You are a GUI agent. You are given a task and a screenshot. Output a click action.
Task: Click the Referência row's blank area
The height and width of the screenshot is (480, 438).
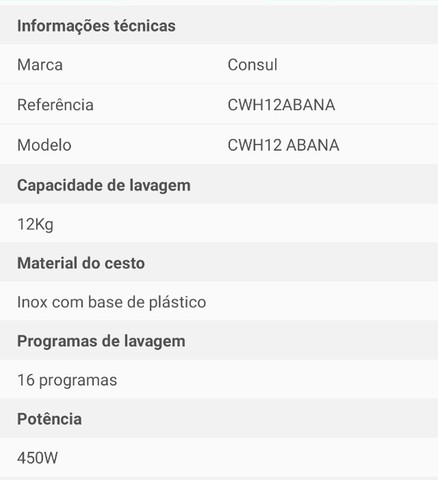tap(385, 105)
